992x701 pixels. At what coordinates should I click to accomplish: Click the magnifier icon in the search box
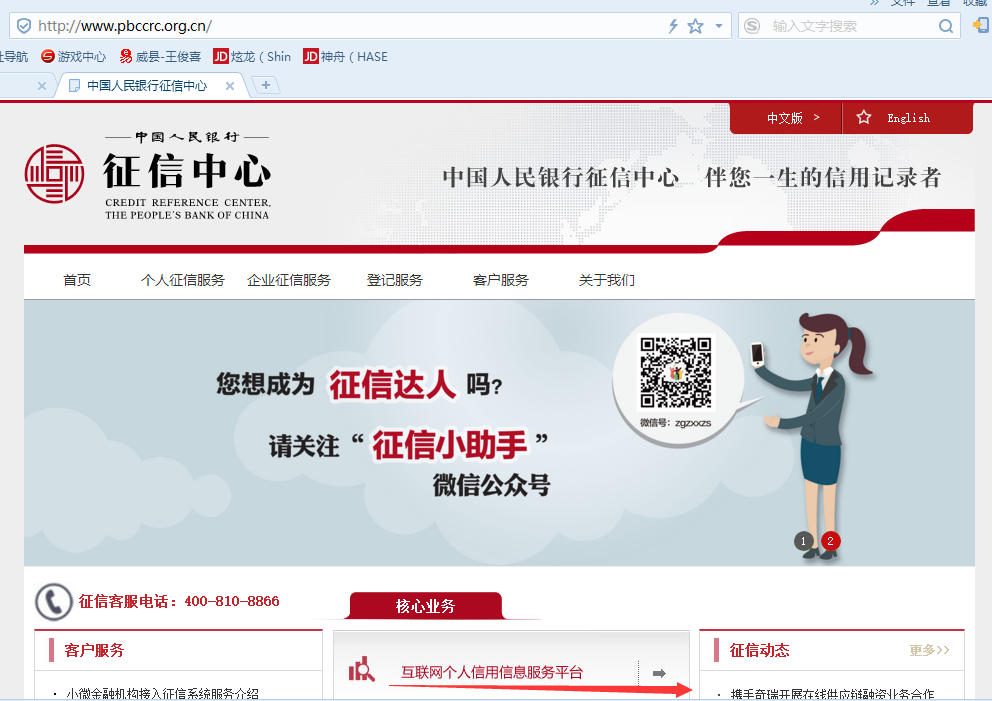click(x=944, y=27)
